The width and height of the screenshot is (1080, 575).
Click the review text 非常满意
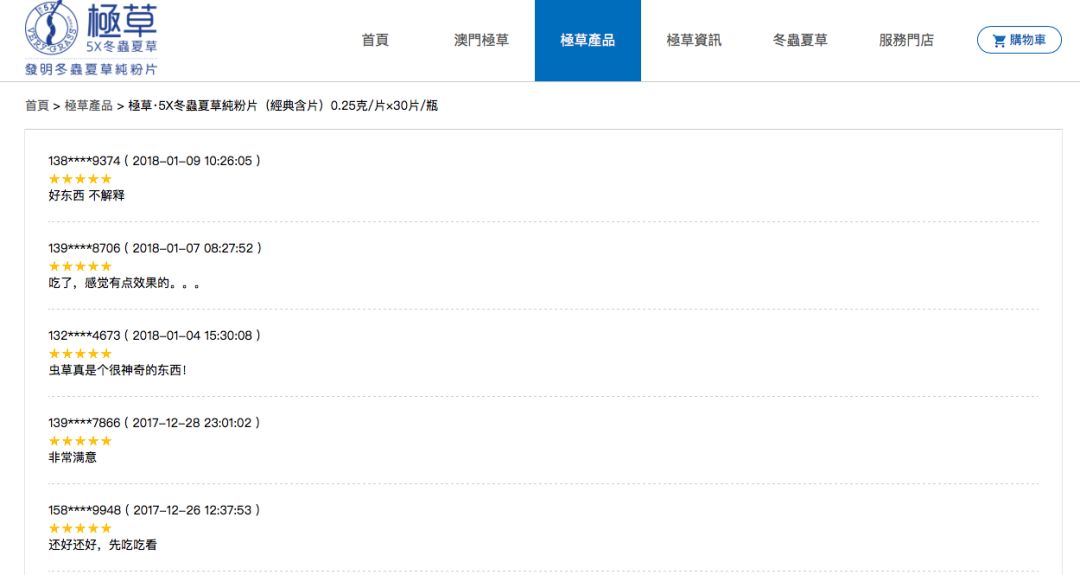[x=72, y=458]
